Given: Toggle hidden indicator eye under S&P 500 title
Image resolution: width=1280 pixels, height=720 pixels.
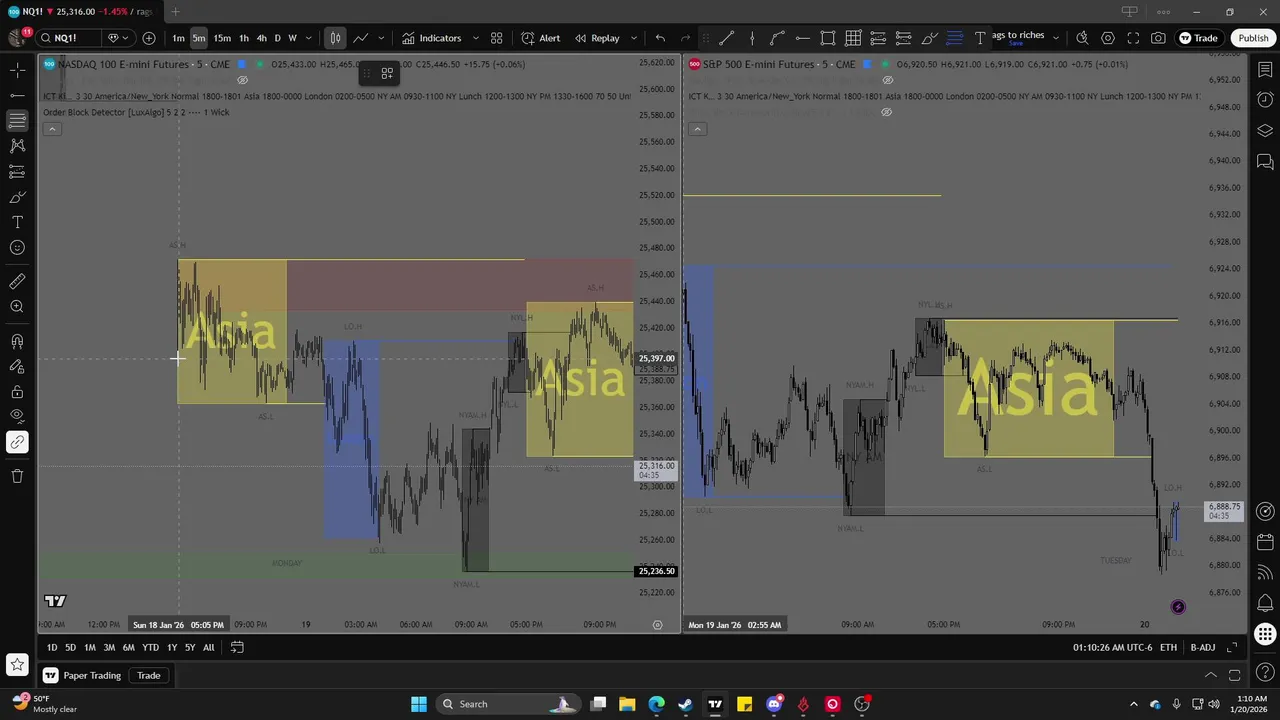Looking at the screenshot, I should (x=887, y=80).
